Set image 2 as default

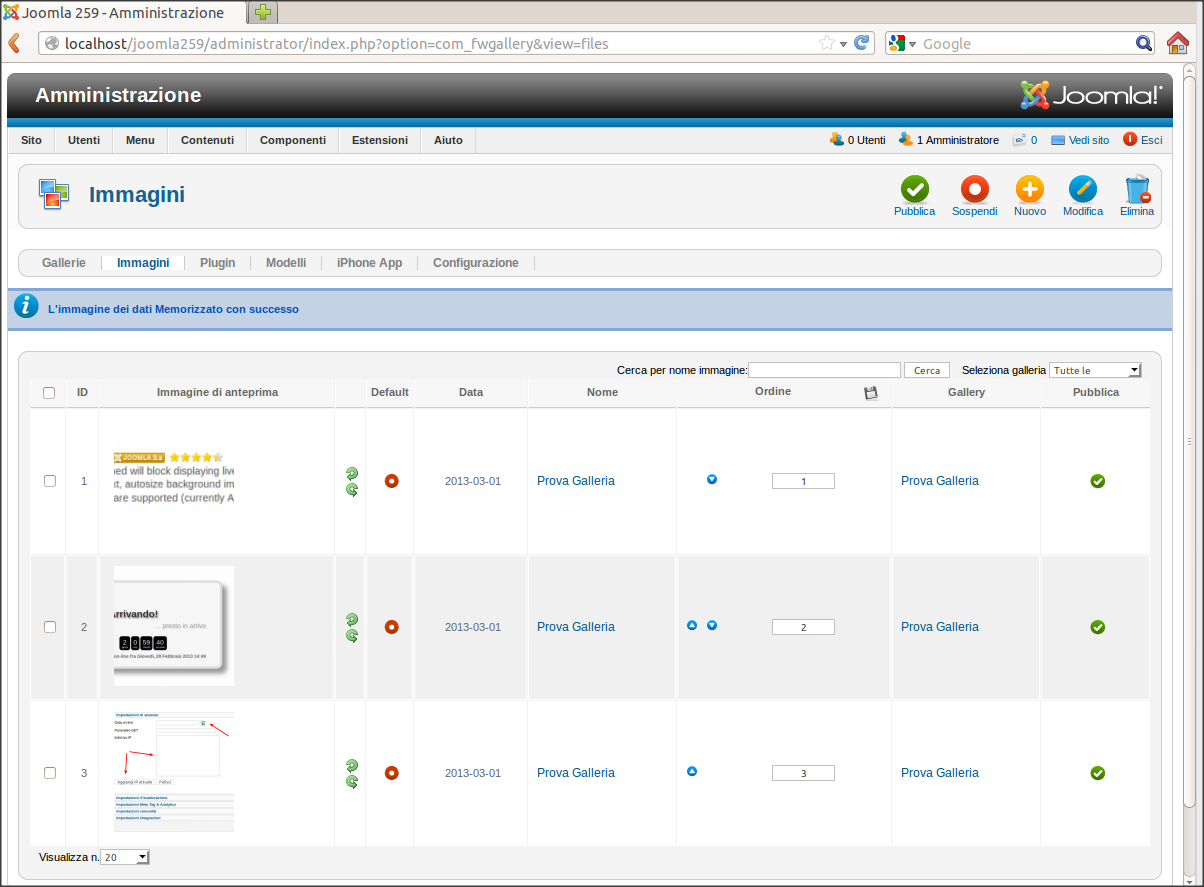tap(391, 627)
